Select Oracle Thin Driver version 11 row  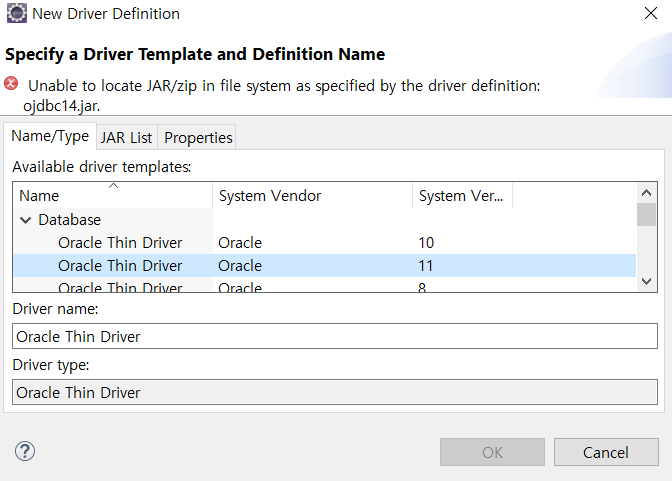(x=324, y=266)
